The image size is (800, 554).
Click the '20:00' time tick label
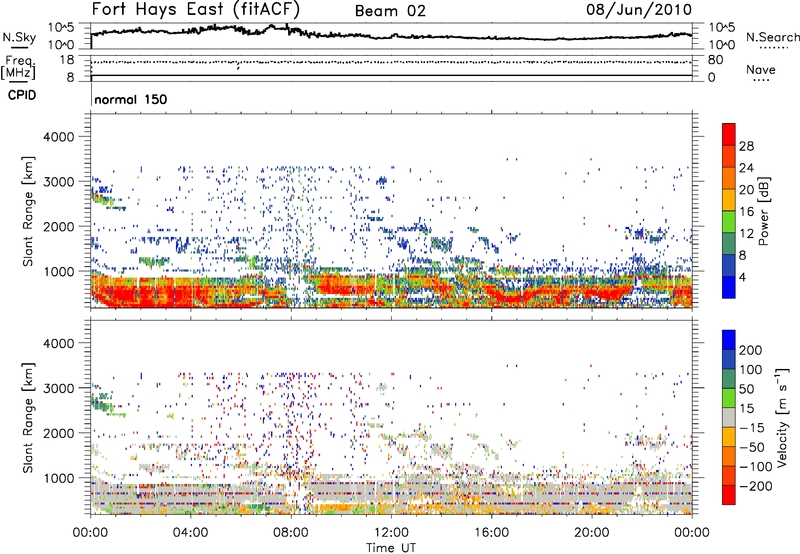591,533
